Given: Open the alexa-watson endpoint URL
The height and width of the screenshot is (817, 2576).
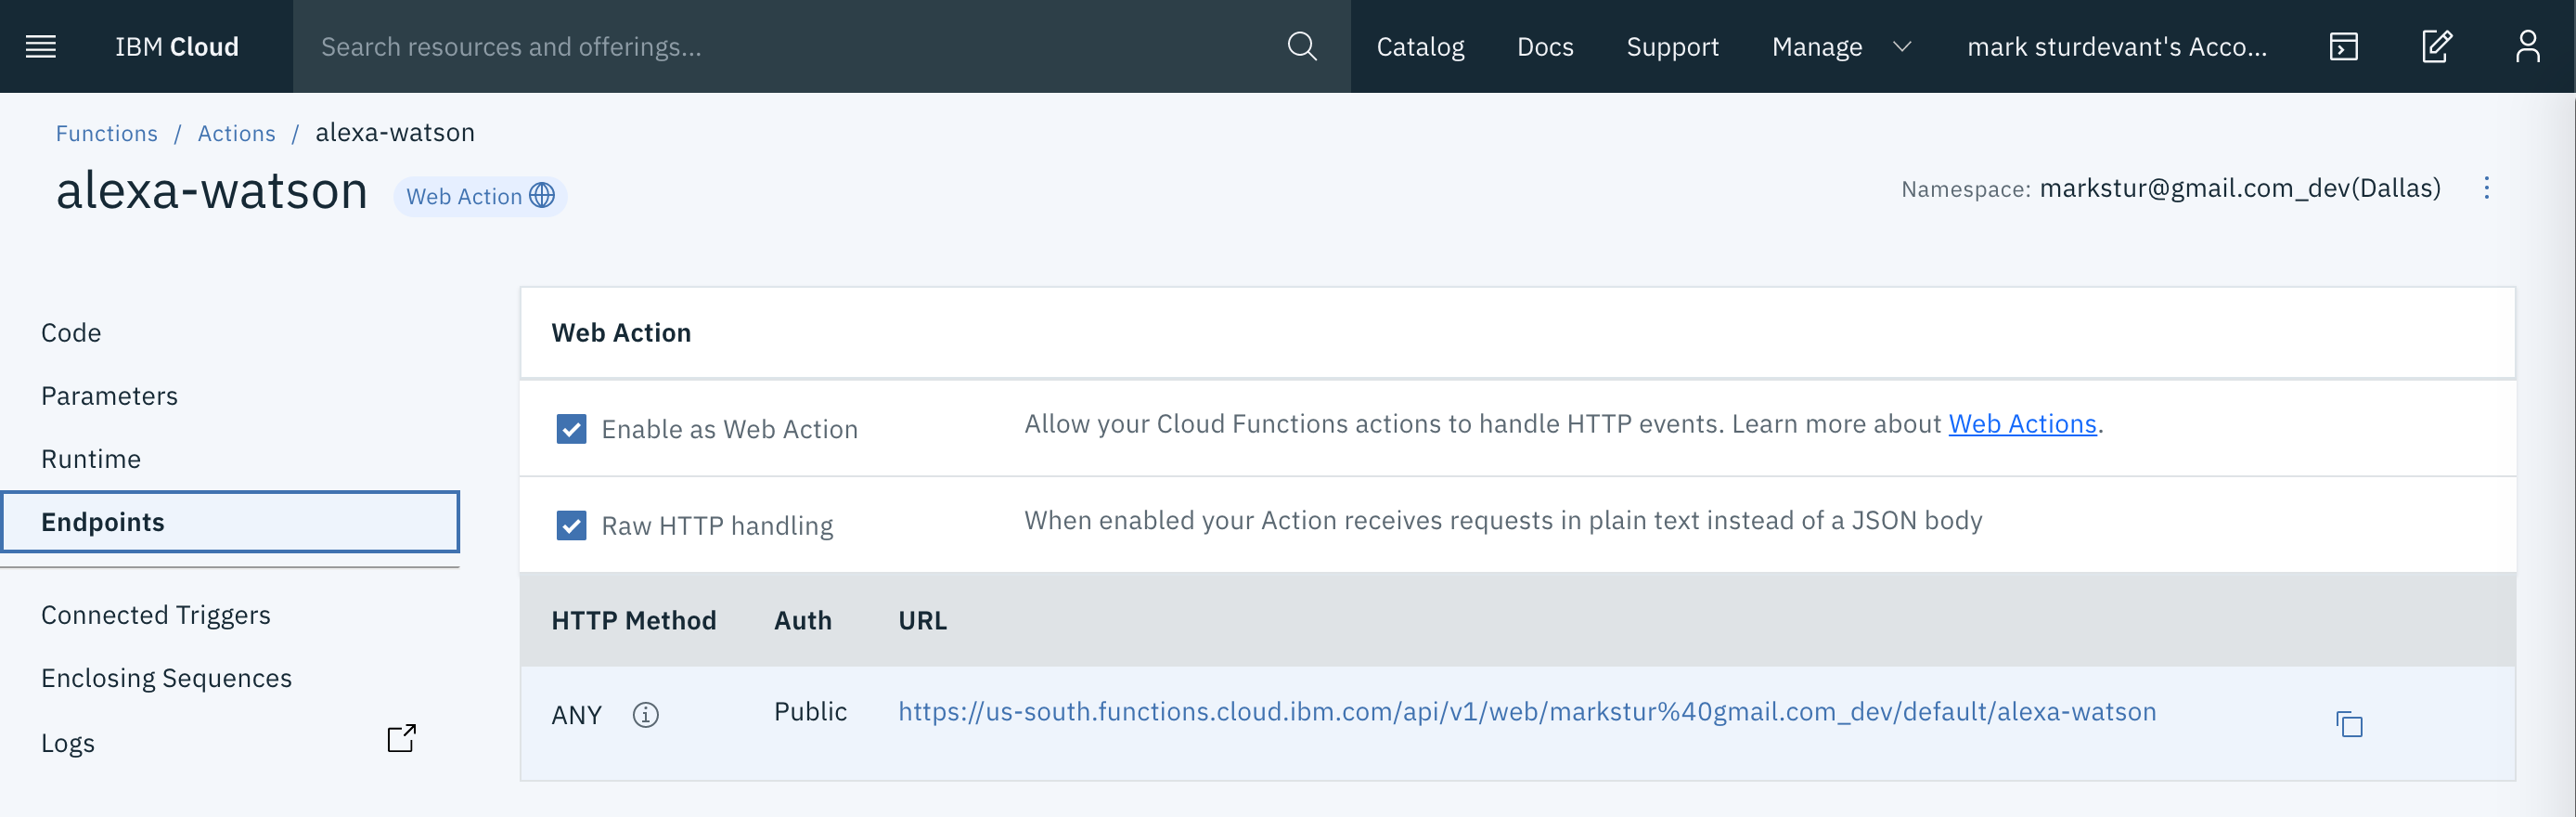Looking at the screenshot, I should 1526,712.
